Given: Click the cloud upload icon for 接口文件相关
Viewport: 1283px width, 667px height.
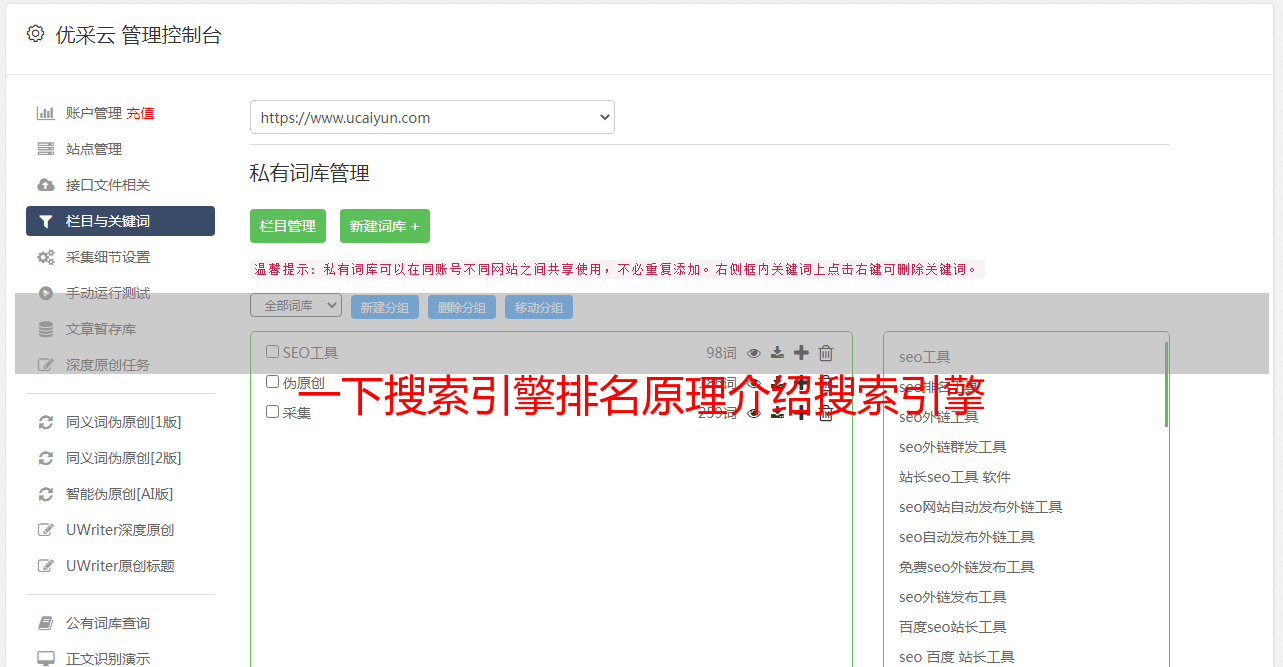Looking at the screenshot, I should click(46, 185).
